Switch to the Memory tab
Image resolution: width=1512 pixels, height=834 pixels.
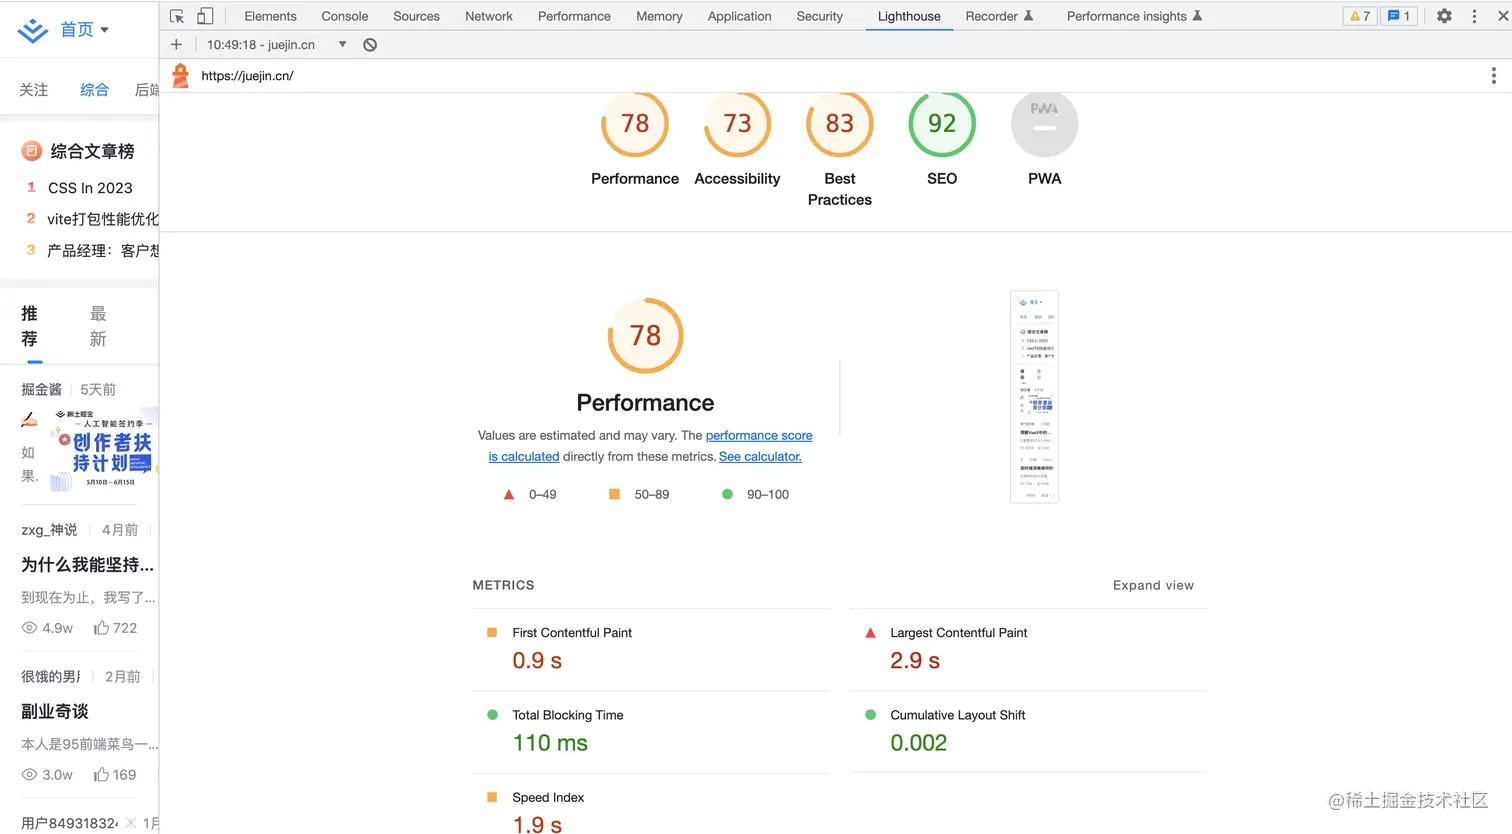(x=659, y=16)
